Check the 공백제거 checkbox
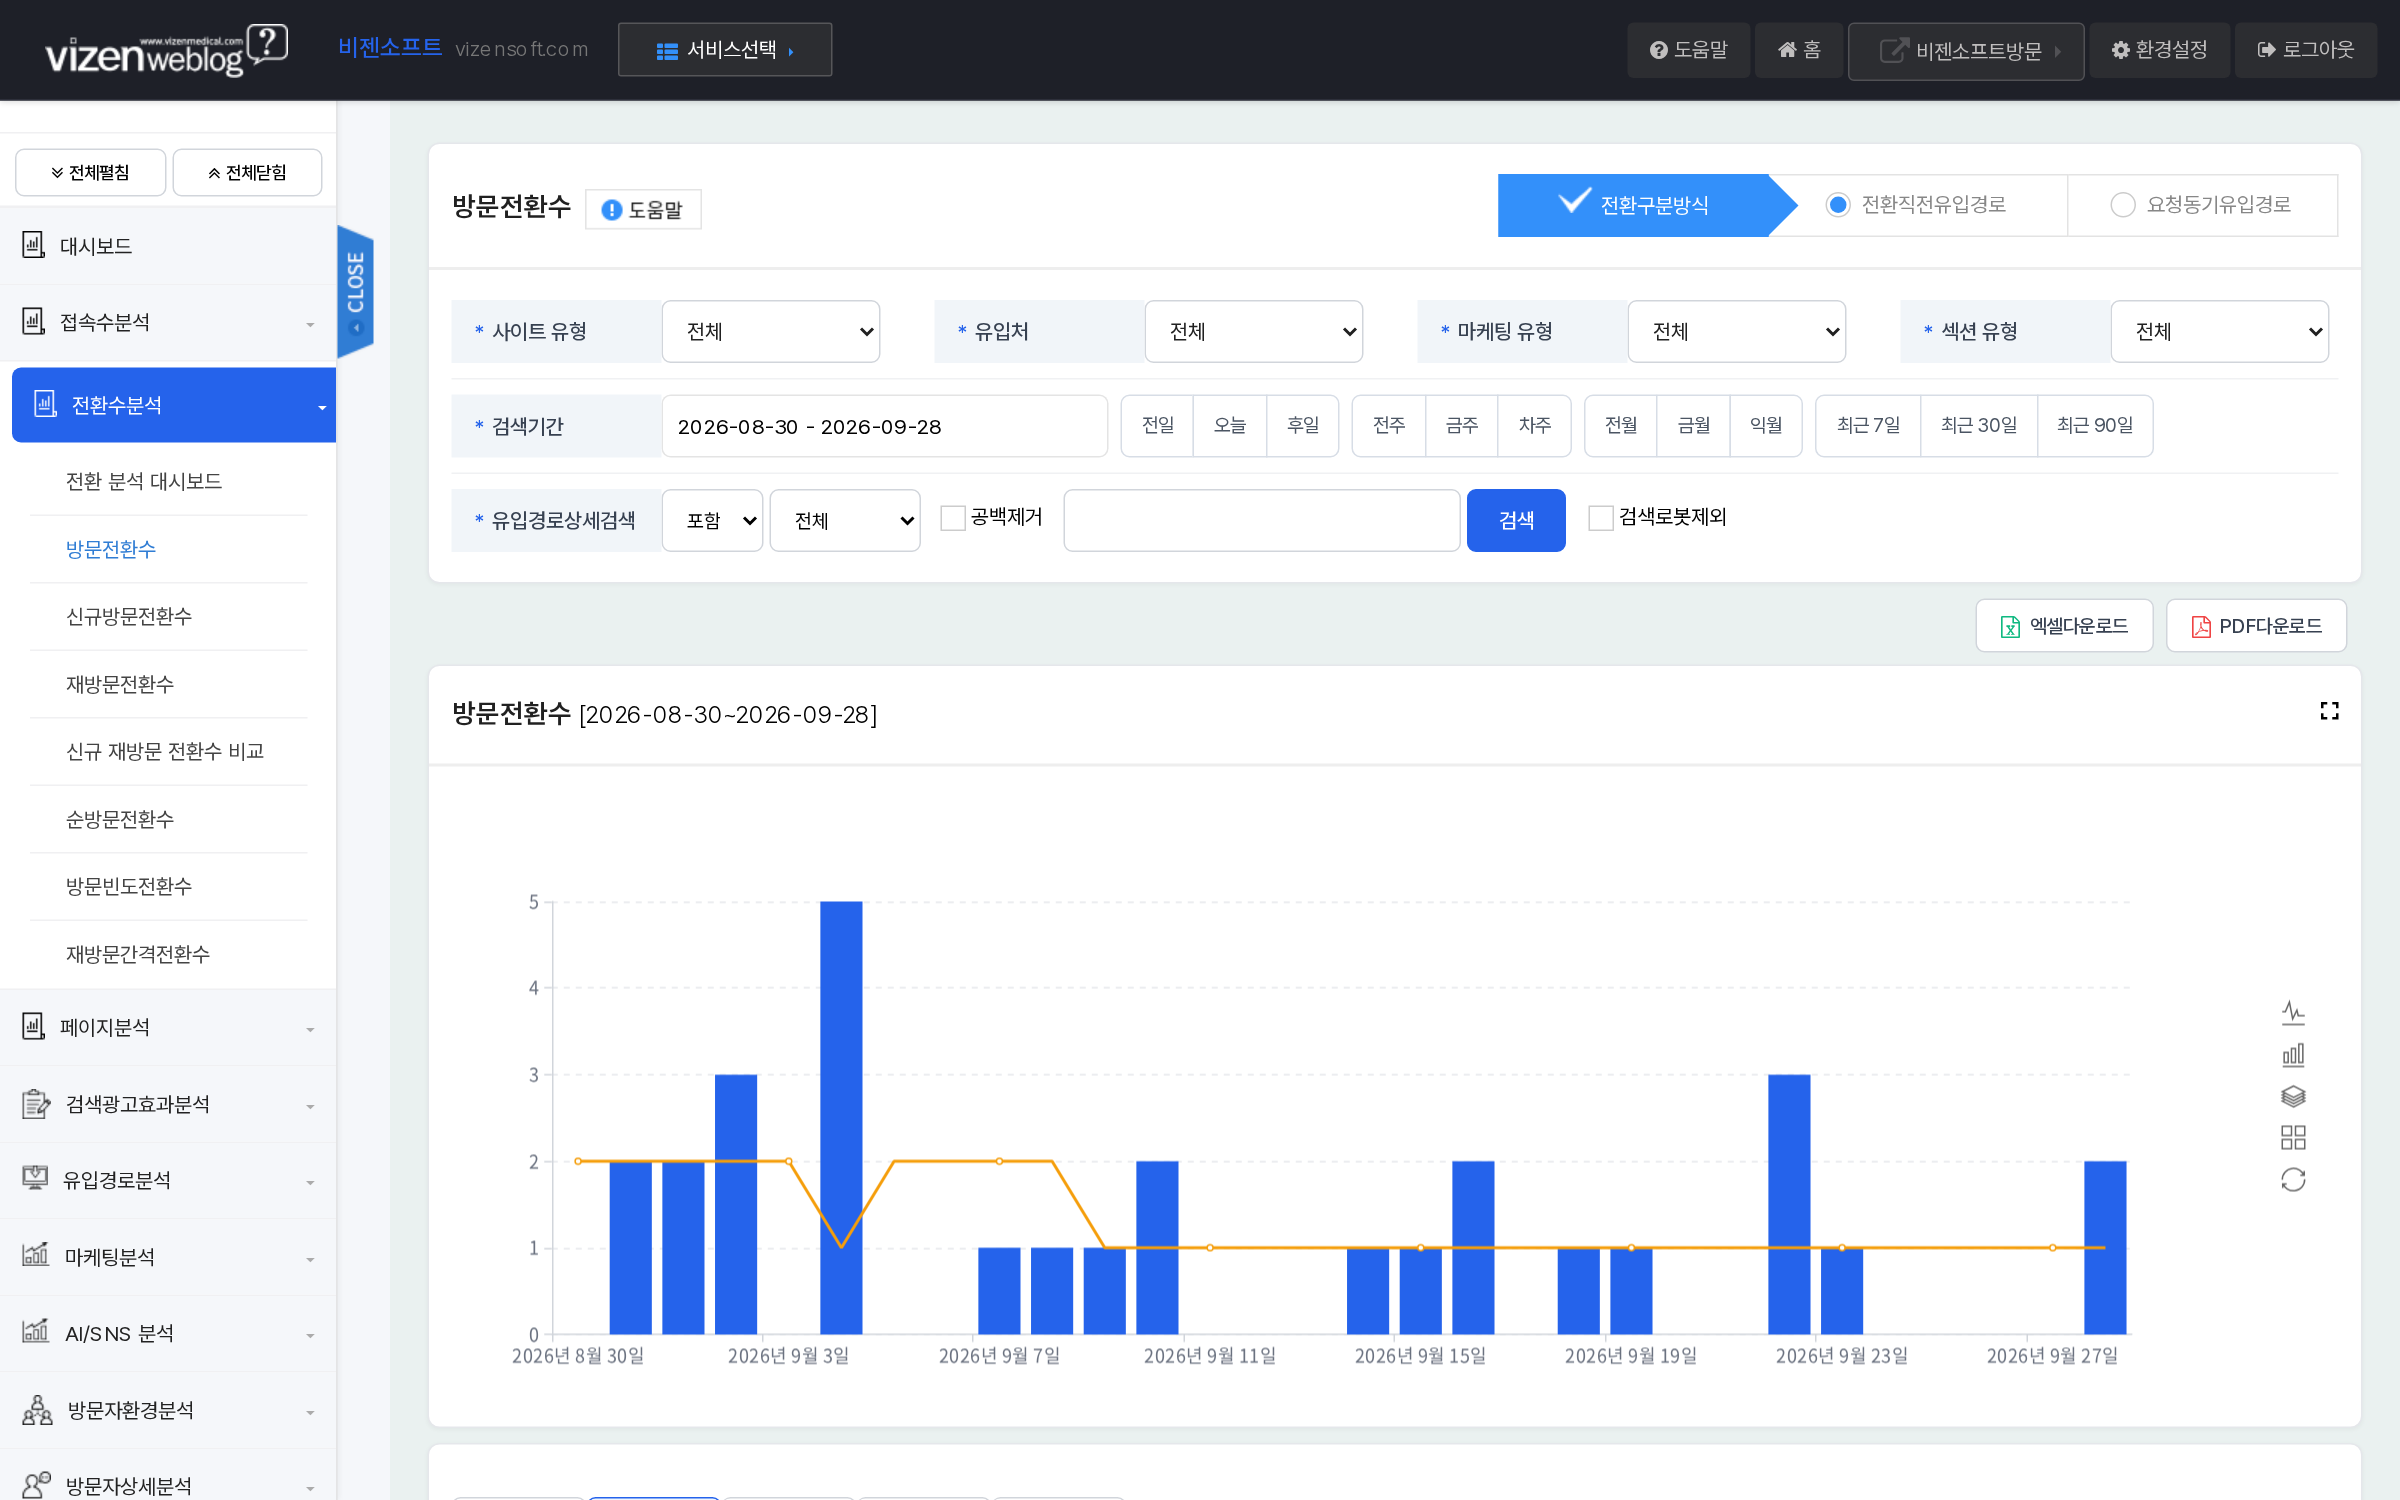This screenshot has height=1500, width=2400. pos(953,518)
